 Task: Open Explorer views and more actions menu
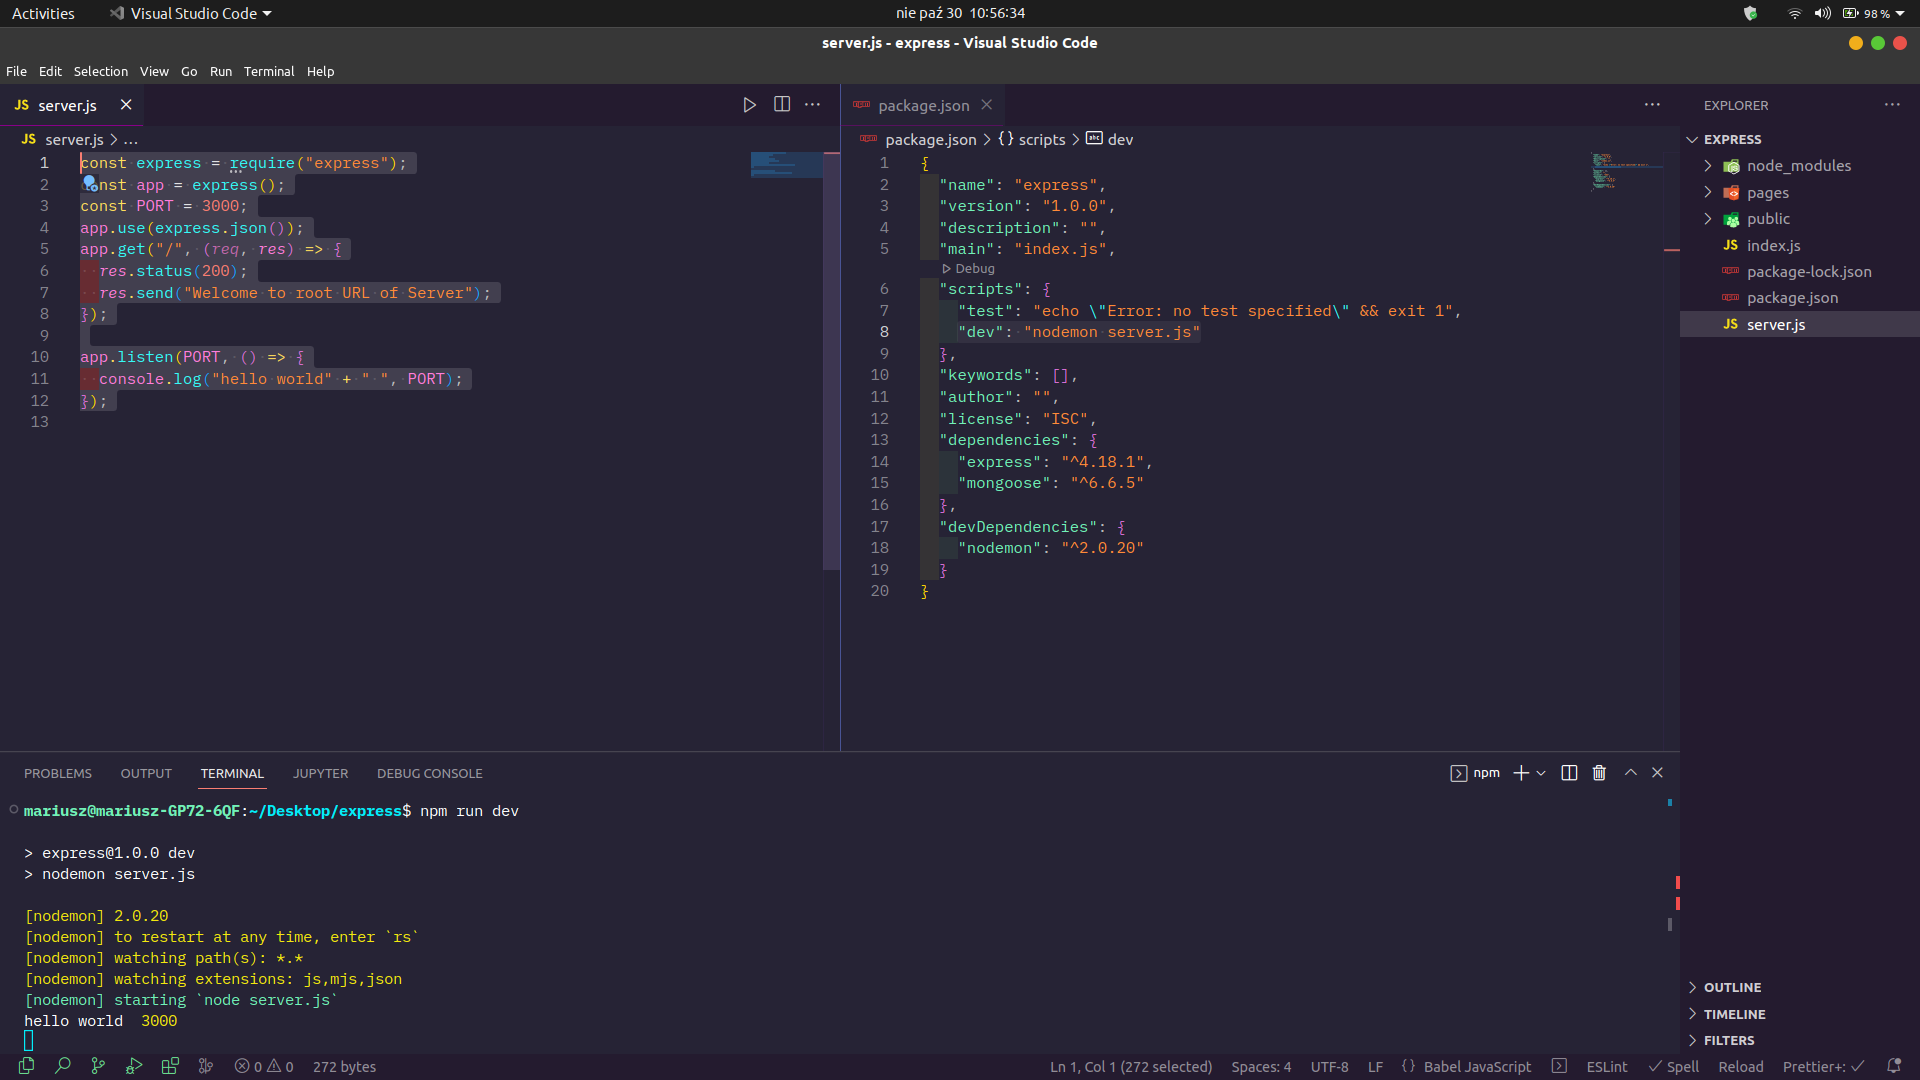click(x=1892, y=105)
